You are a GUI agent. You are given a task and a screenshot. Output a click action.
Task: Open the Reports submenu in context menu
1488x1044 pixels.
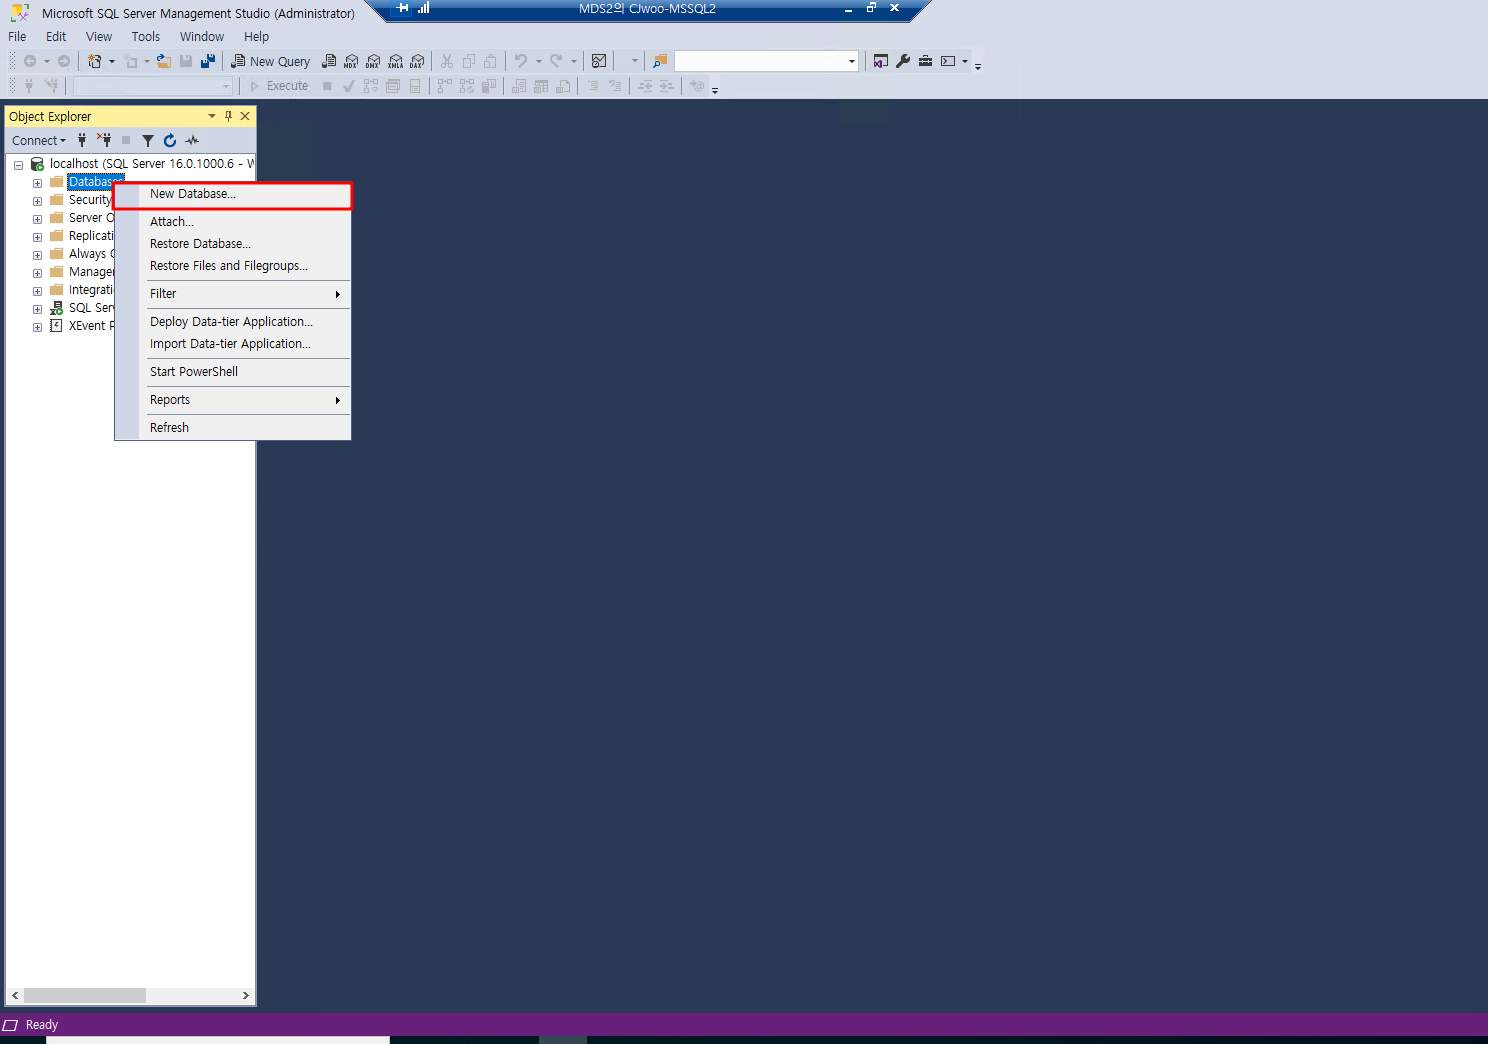coord(233,400)
